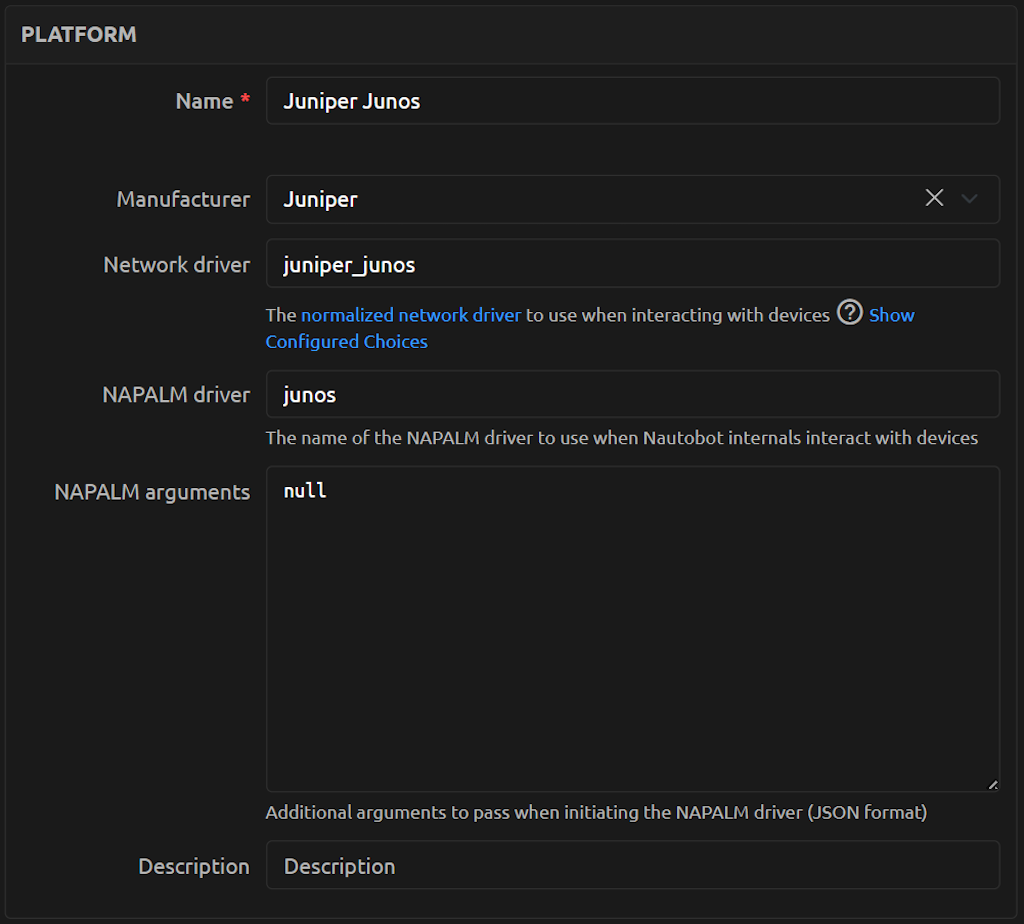Click the NAPALM driver label
1024x924 pixels.
pyautogui.click(x=176, y=394)
